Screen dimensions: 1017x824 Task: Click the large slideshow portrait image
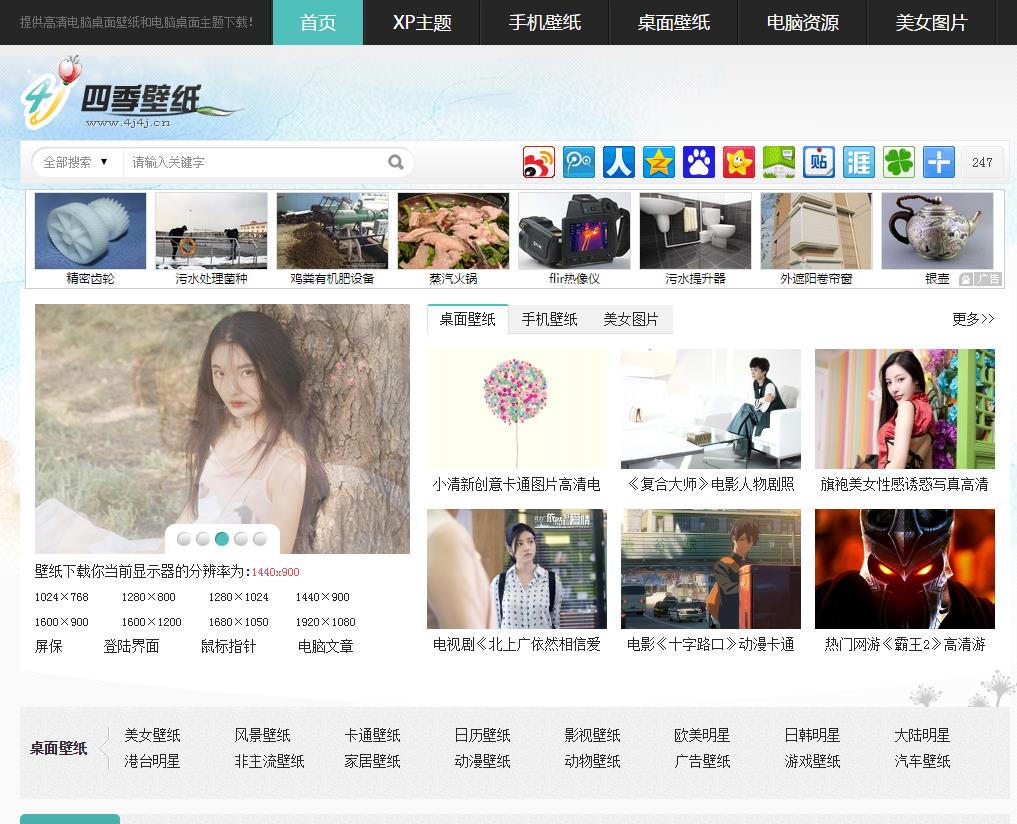pyautogui.click(x=222, y=429)
